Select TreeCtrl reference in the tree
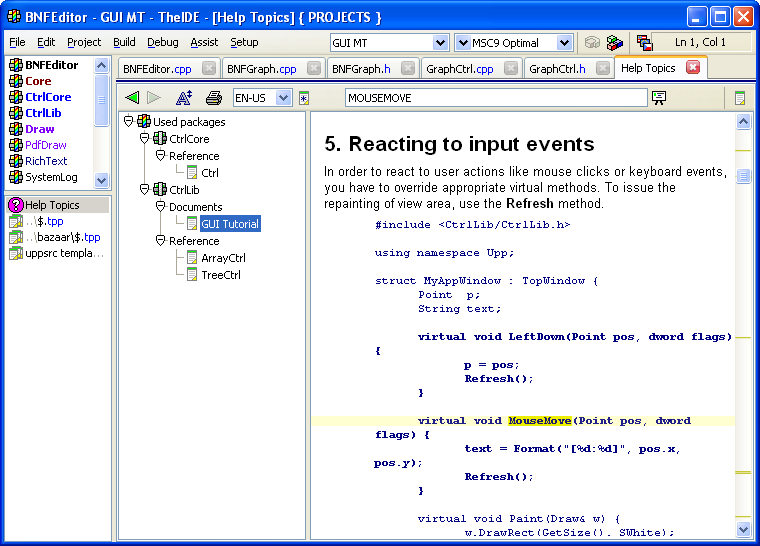Screen dimensions: 760x546 click(220, 275)
